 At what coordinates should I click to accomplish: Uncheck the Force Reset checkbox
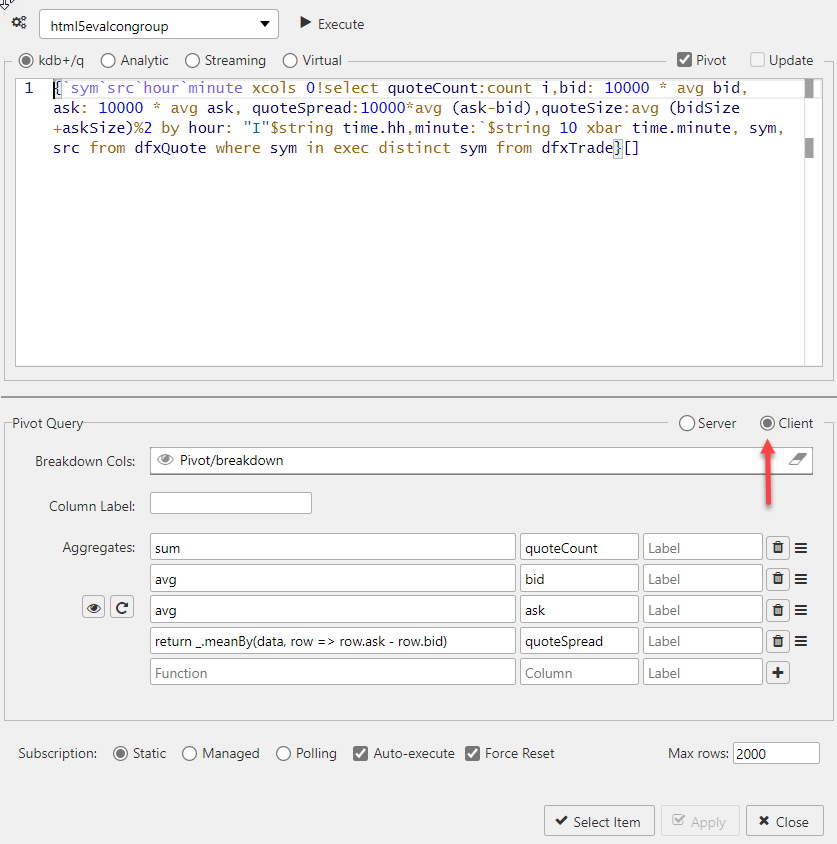pos(472,753)
